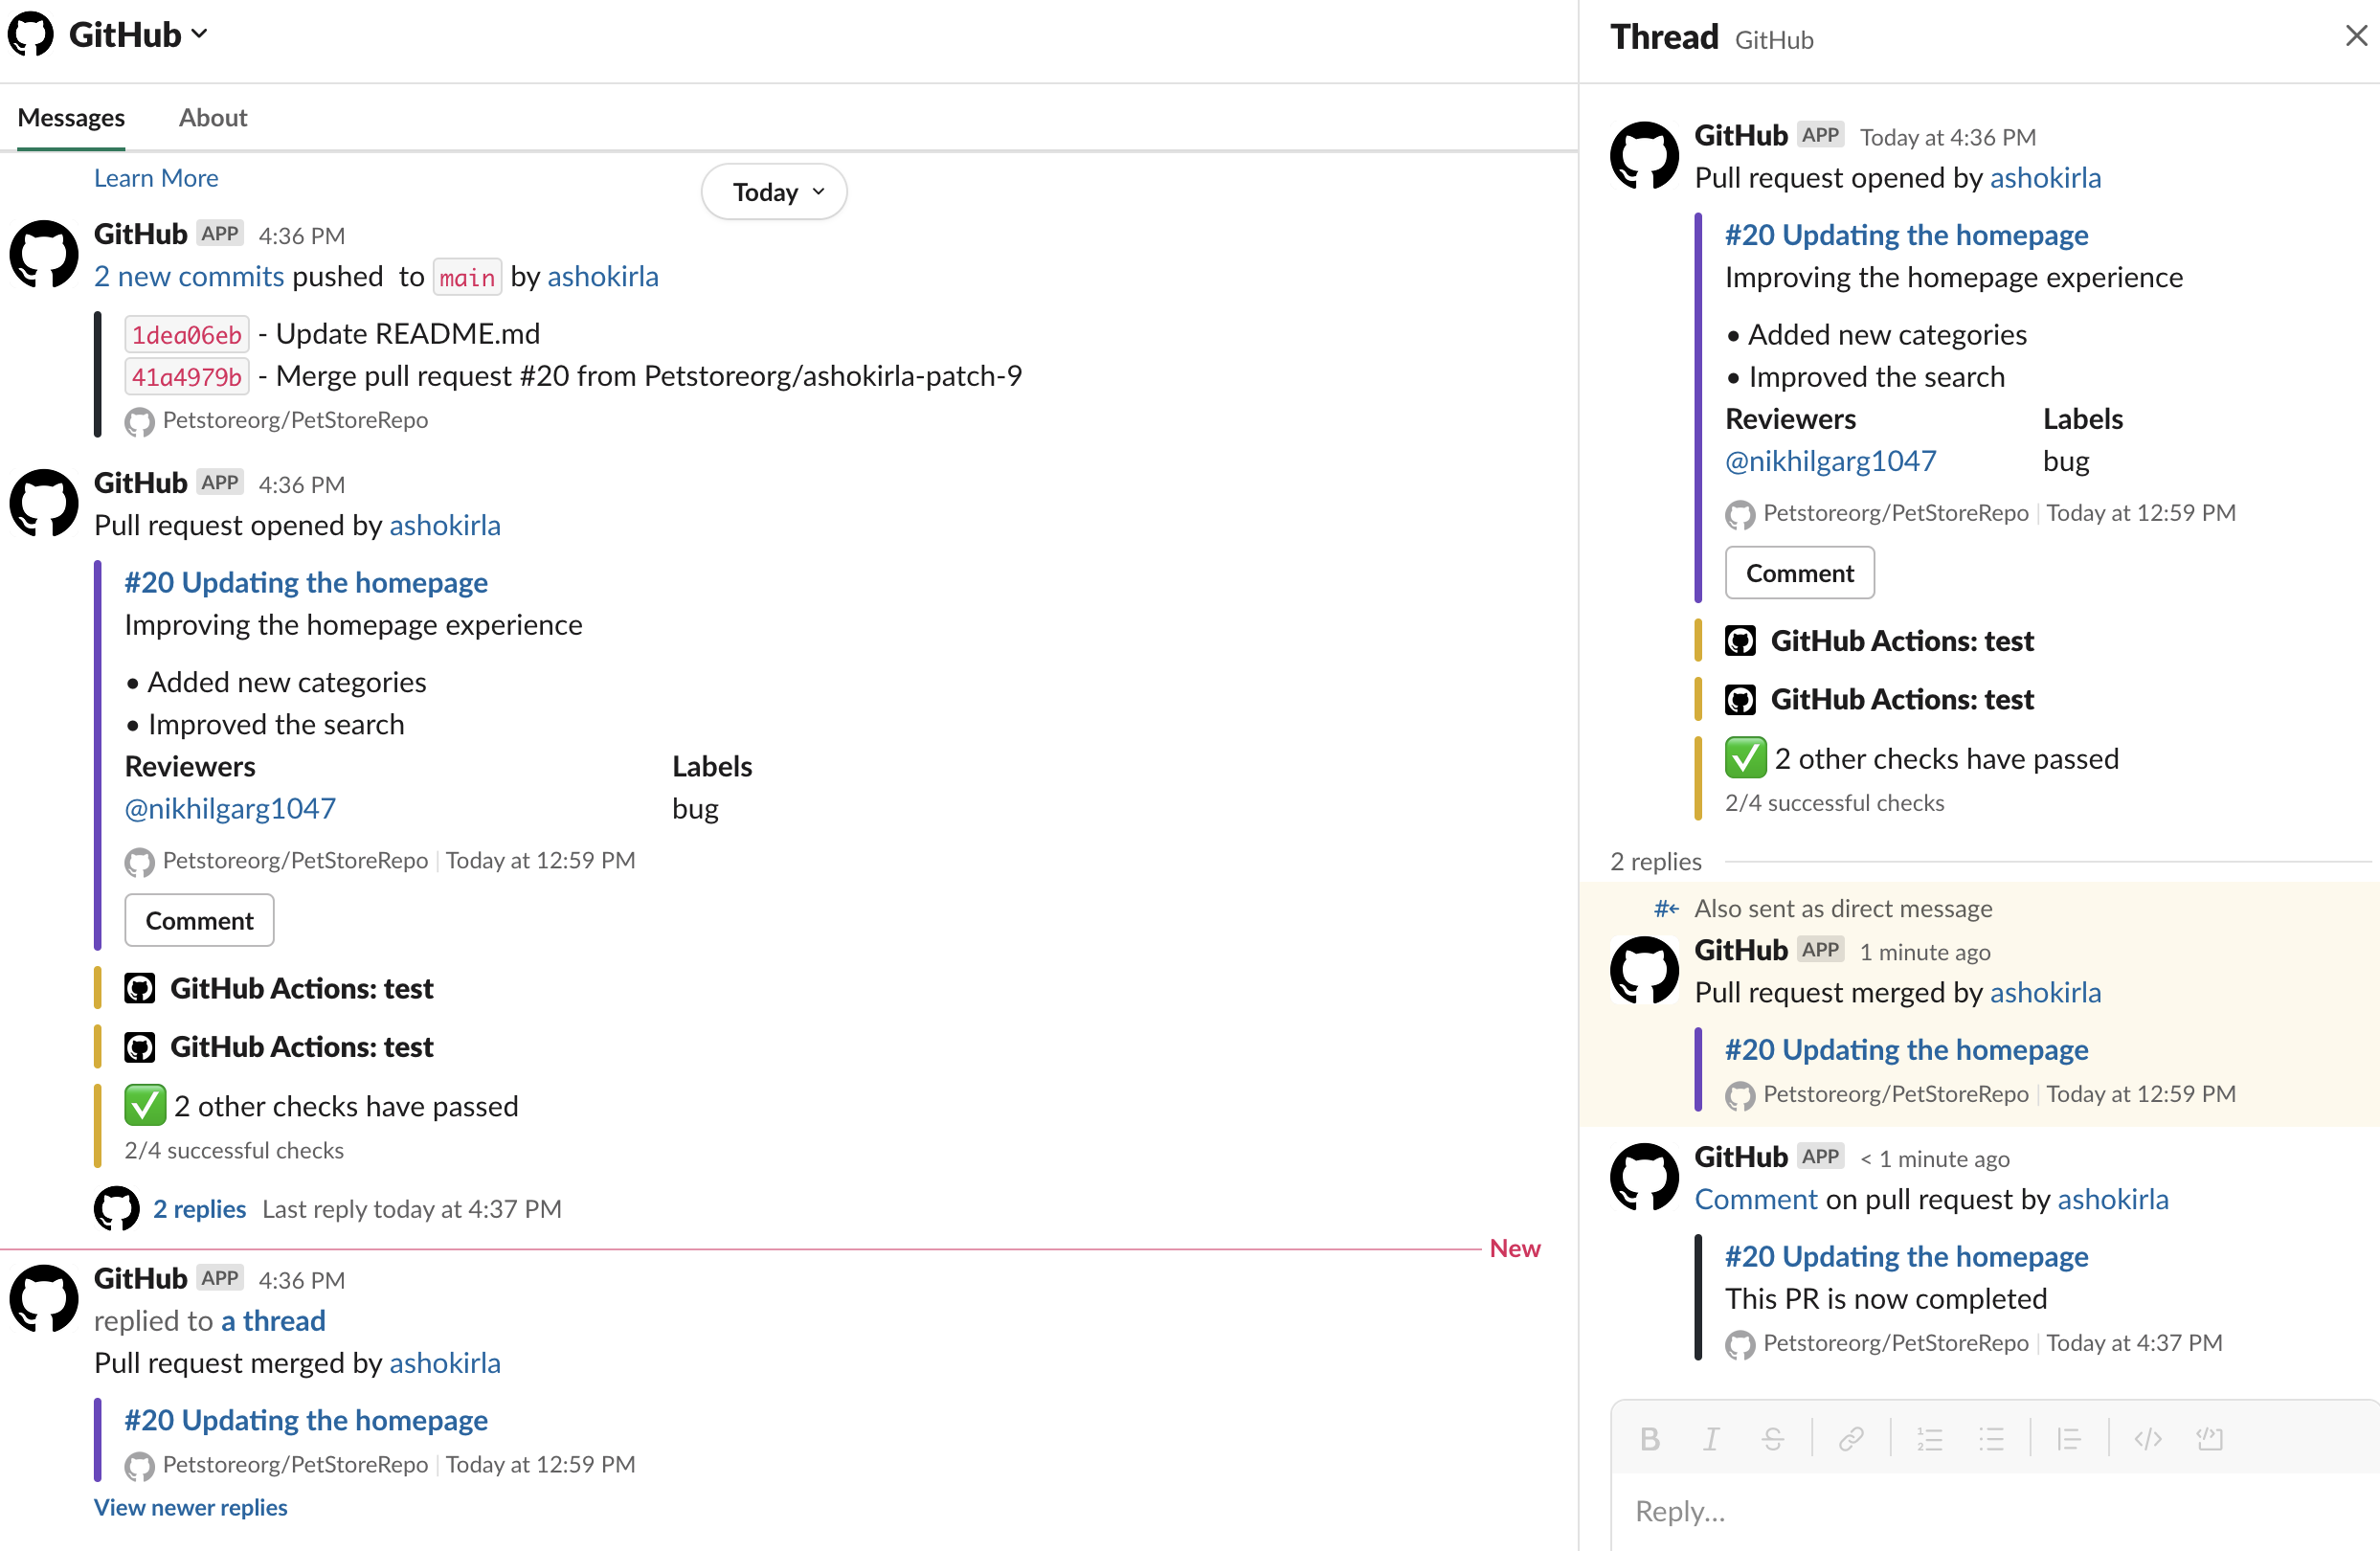Viewport: 2380px width, 1551px height.
Task: Start a bulleted list in reply
Action: pyautogui.click(x=1991, y=1439)
